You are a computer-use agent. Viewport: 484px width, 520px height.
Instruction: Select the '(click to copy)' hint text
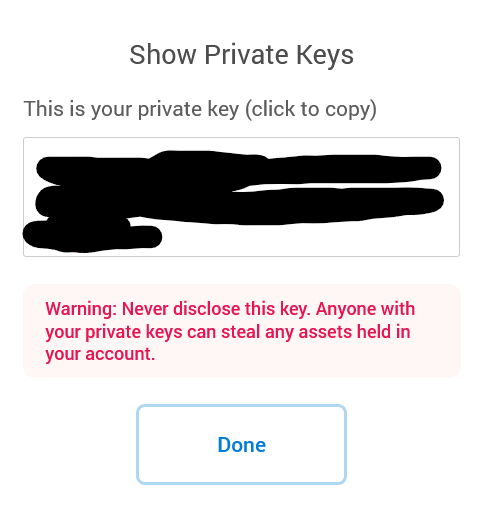pyautogui.click(x=311, y=109)
